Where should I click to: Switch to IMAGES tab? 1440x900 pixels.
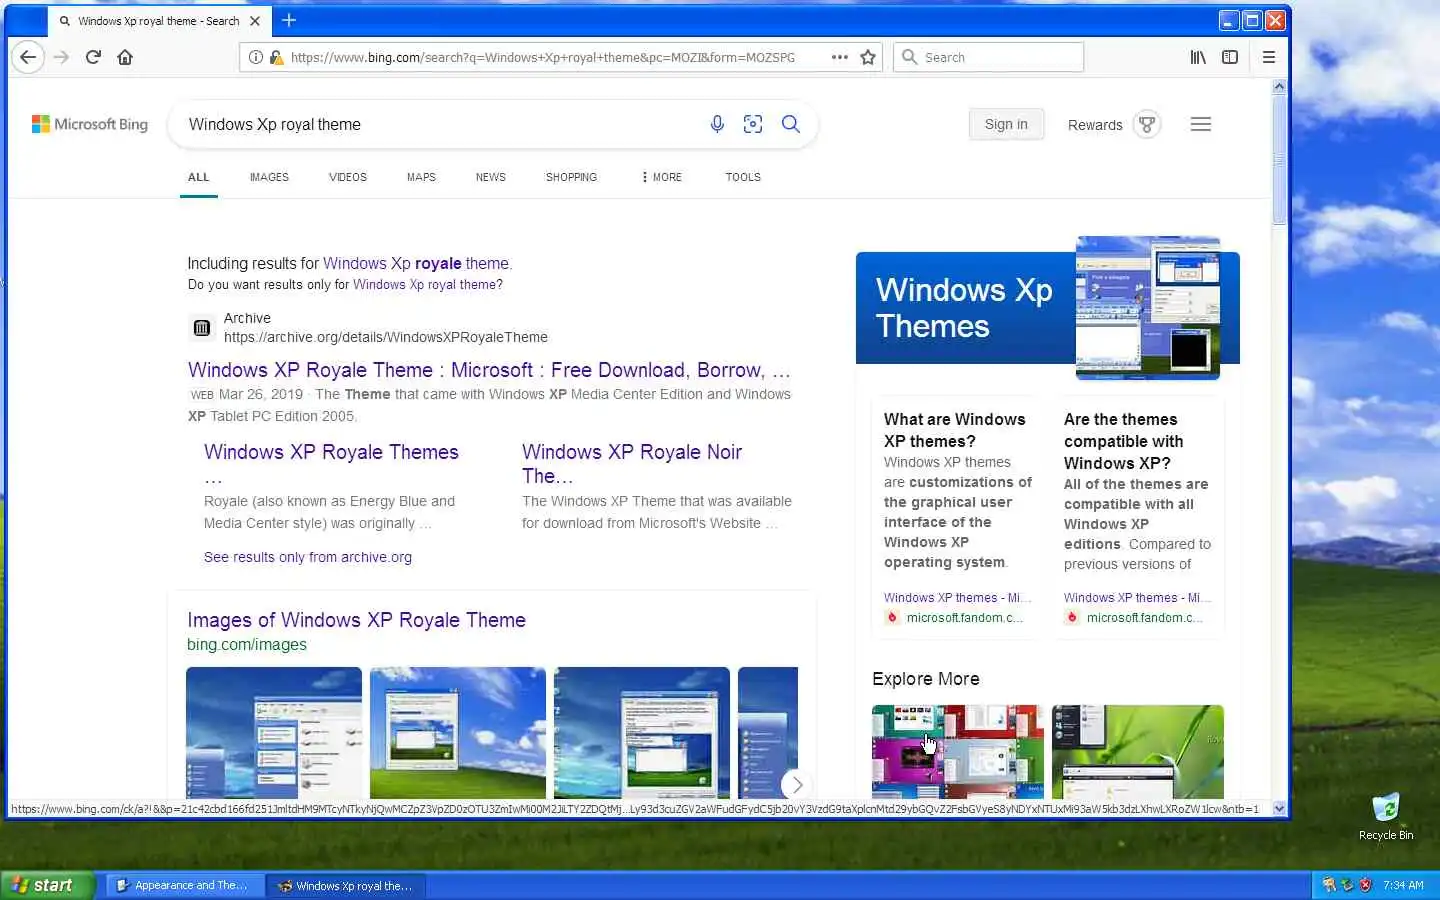click(269, 177)
